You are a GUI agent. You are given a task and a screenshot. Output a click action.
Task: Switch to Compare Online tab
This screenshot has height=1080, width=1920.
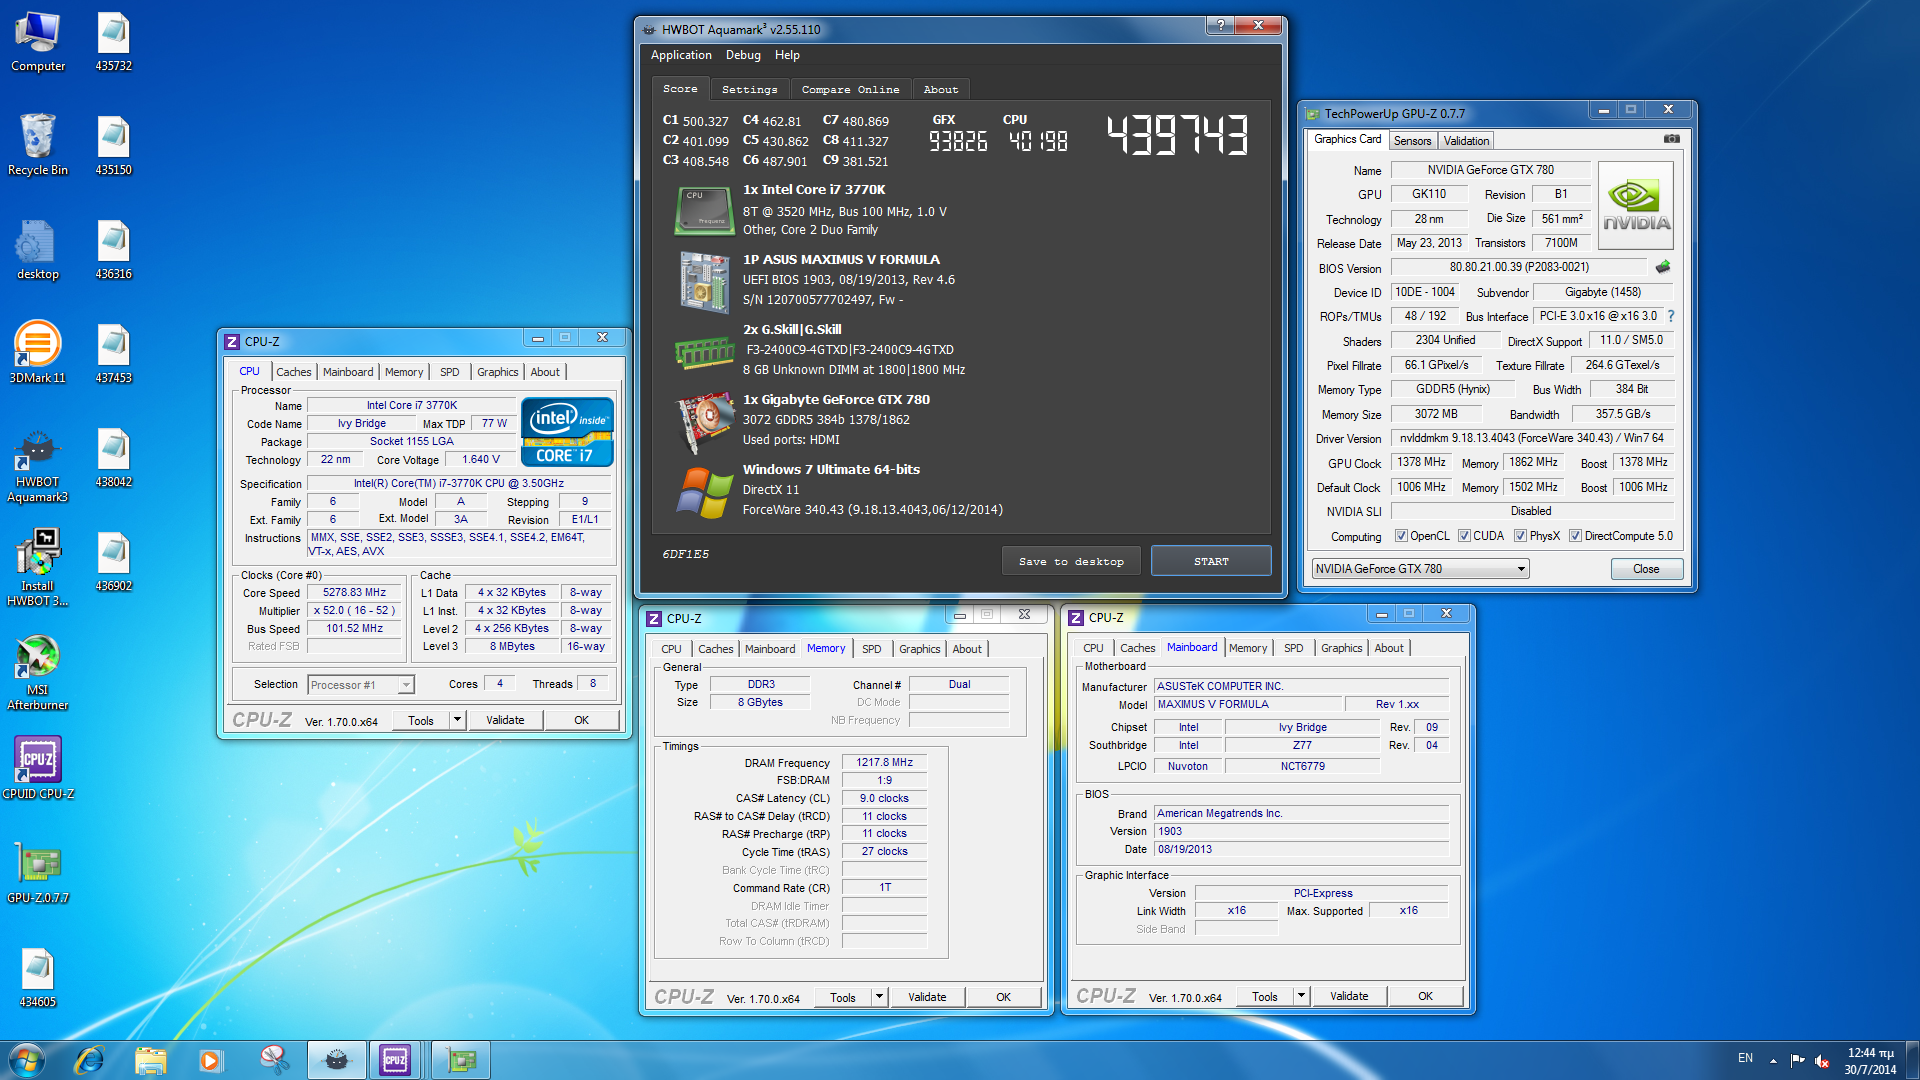coord(850,89)
